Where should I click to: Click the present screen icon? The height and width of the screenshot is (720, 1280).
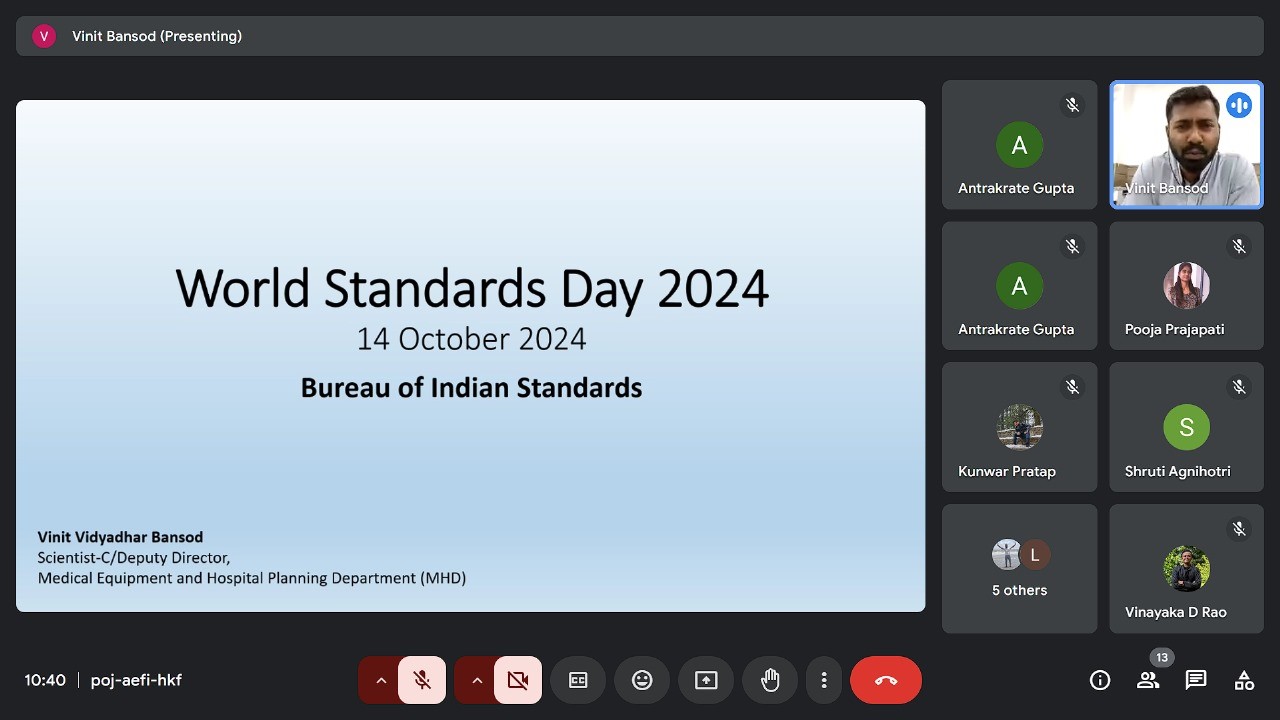[x=706, y=680]
